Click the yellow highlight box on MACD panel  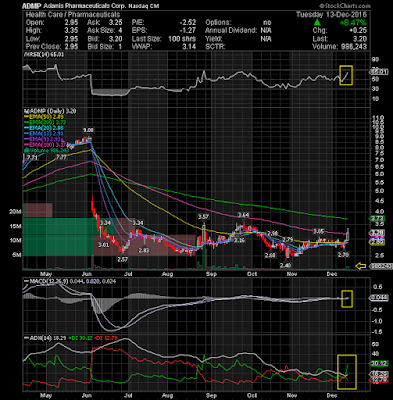(347, 298)
